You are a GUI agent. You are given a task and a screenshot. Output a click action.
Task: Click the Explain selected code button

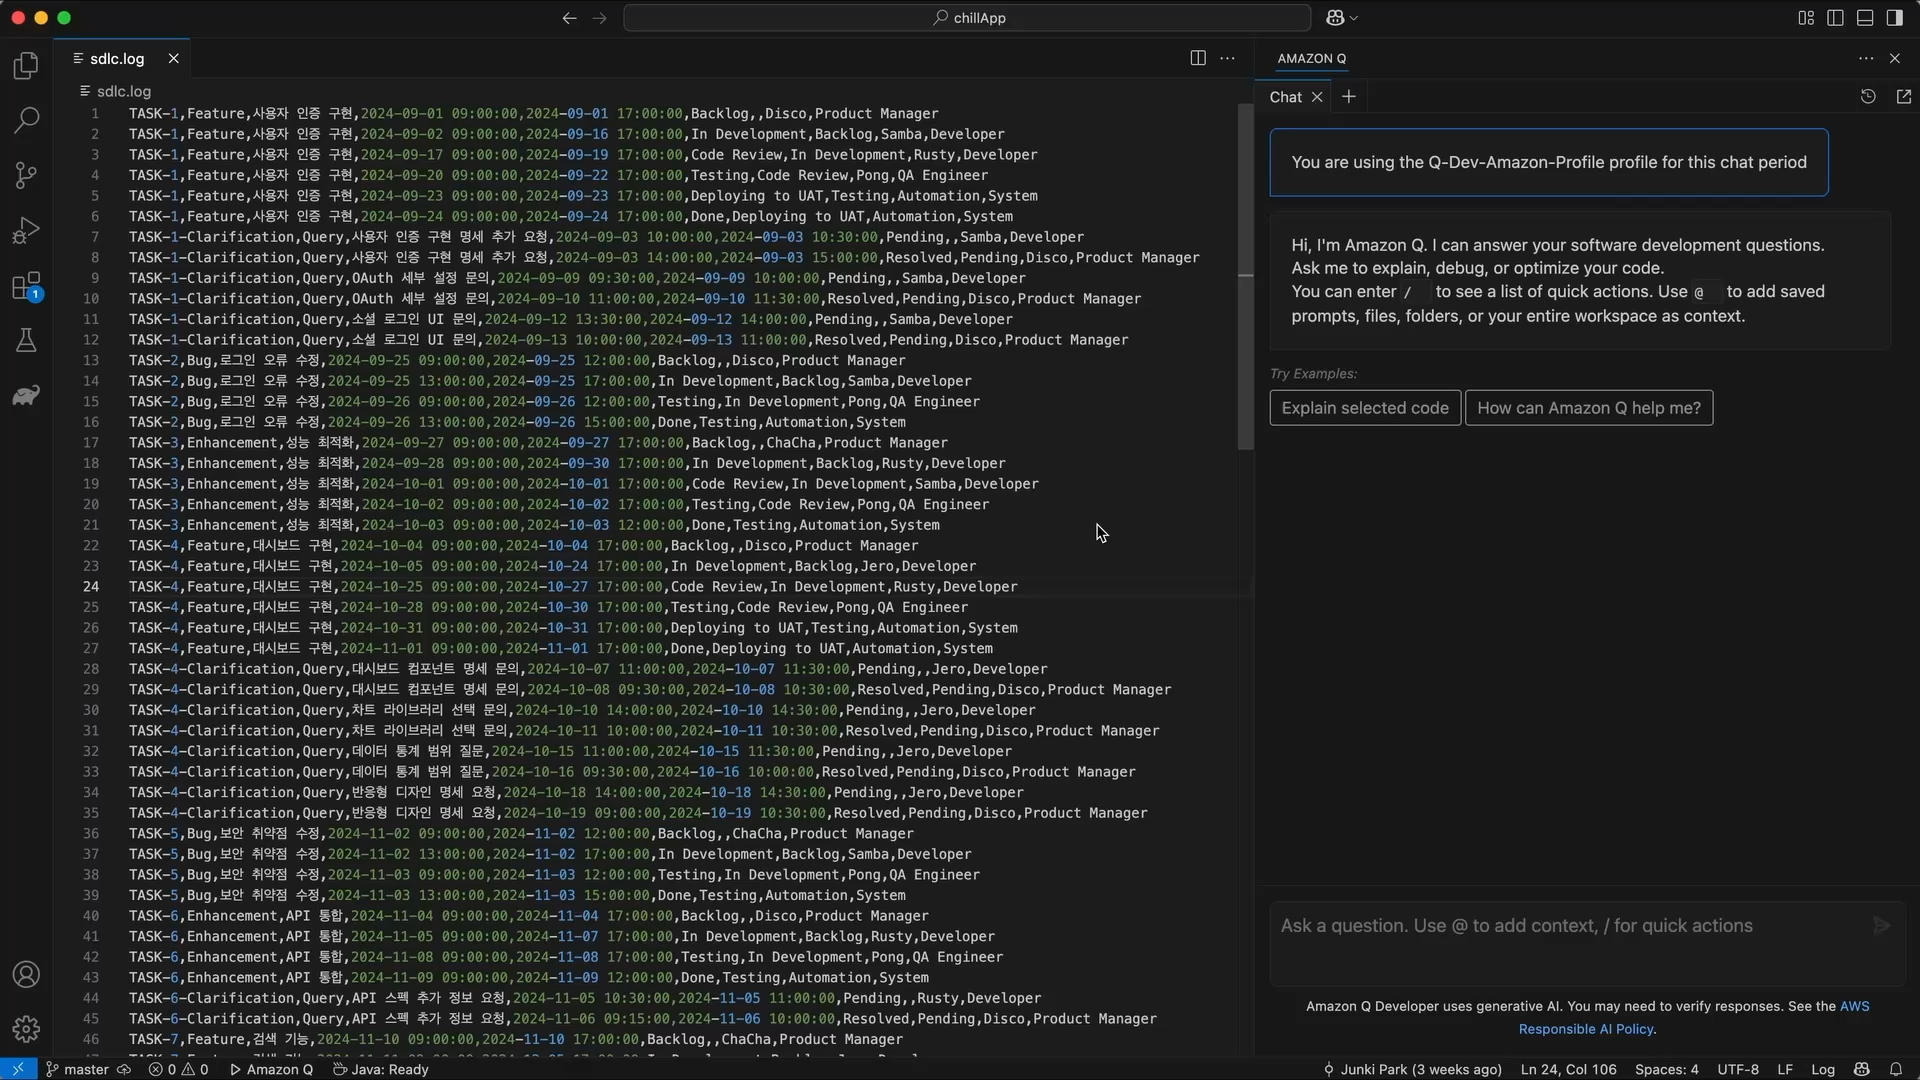click(x=1364, y=408)
